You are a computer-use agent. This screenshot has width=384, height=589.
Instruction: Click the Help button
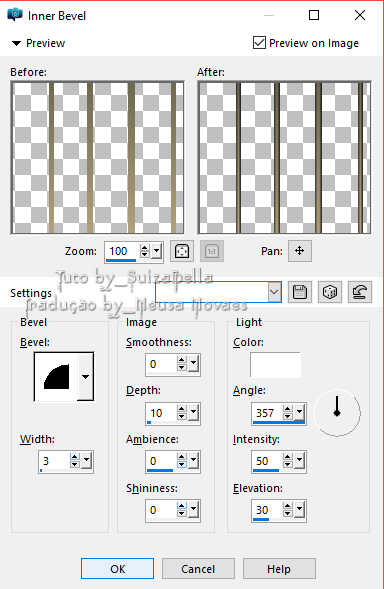pos(279,569)
